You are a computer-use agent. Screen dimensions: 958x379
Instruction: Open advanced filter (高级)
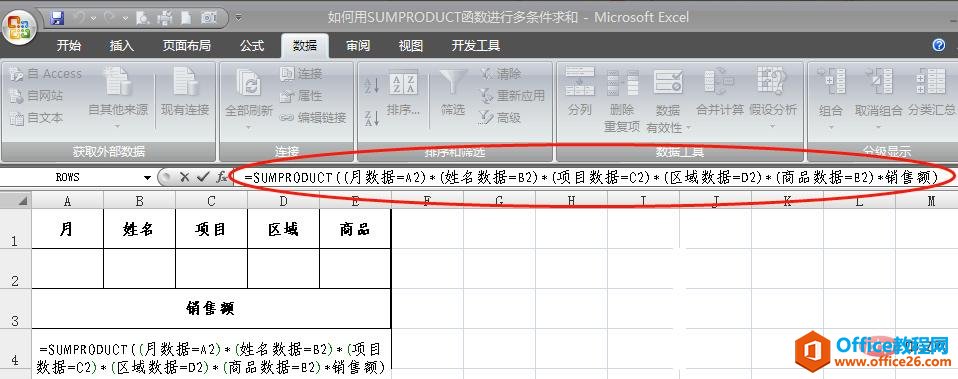(500, 117)
